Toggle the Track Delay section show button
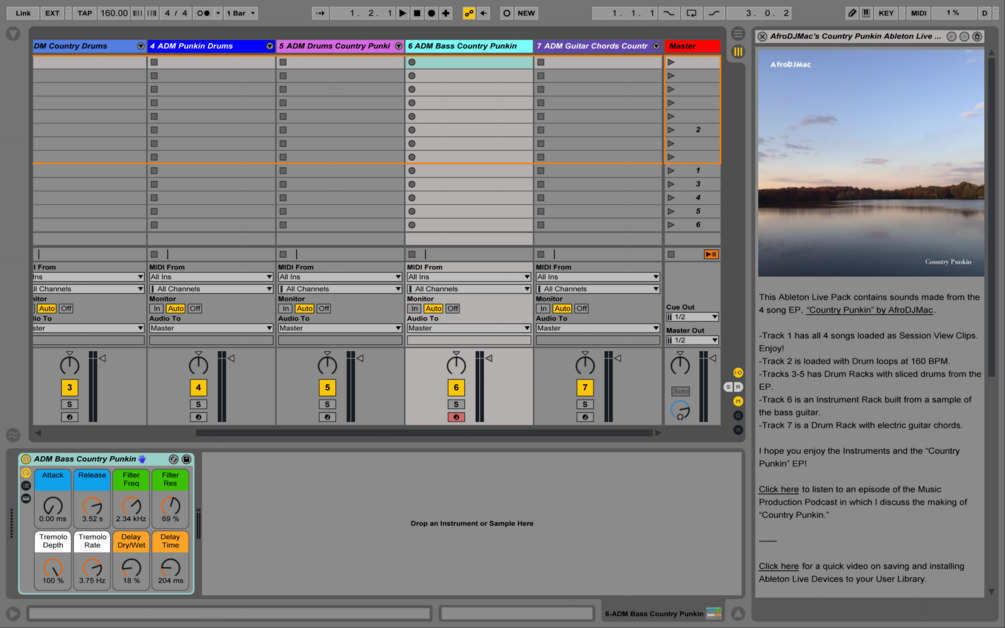The height and width of the screenshot is (628, 1005). [738, 415]
